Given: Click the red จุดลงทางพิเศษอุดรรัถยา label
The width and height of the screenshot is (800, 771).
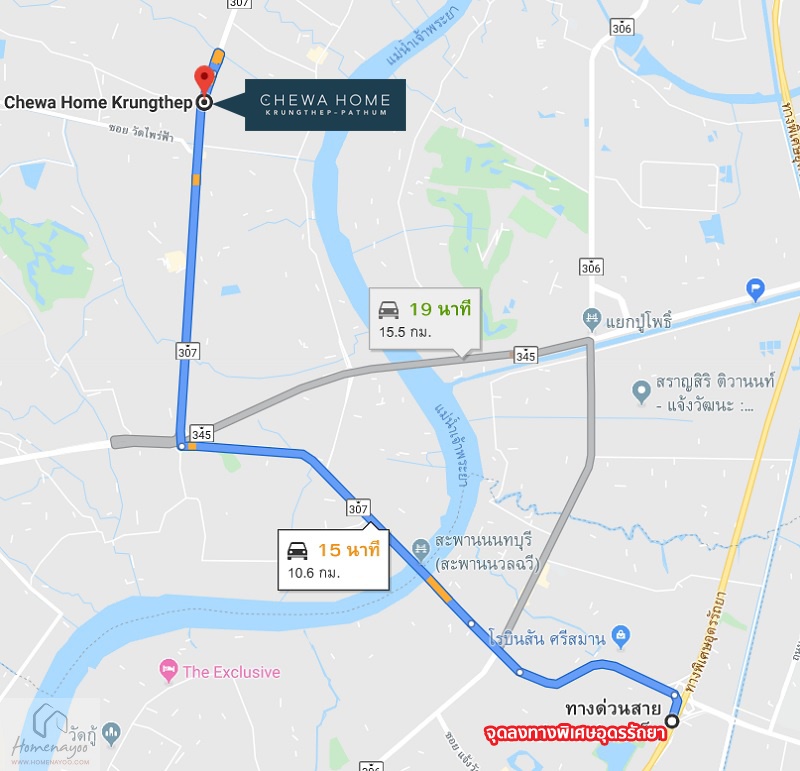Looking at the screenshot, I should [x=575, y=734].
